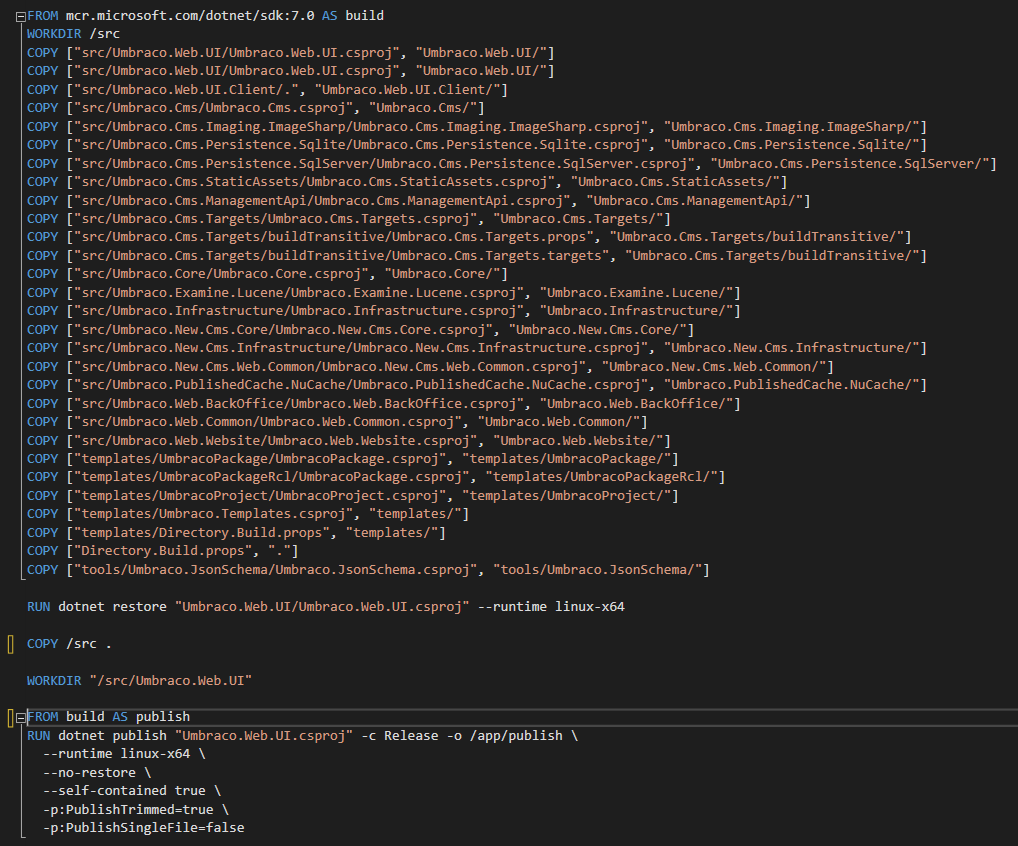Click the Umbraco.Web.BackOffice.csproj COPY line
1018x846 pixels.
click(x=384, y=404)
